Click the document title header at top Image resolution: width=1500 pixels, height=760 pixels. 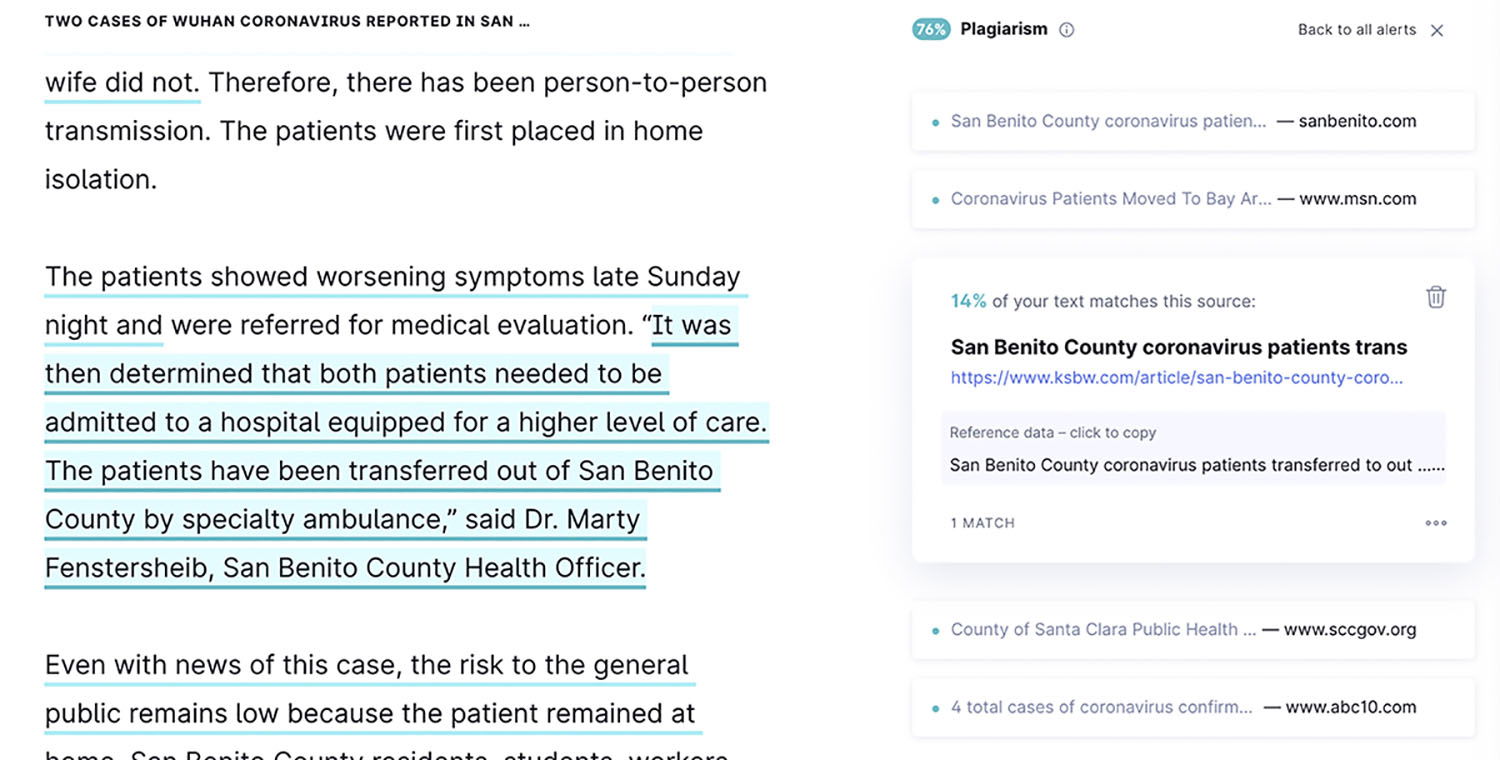(x=287, y=21)
